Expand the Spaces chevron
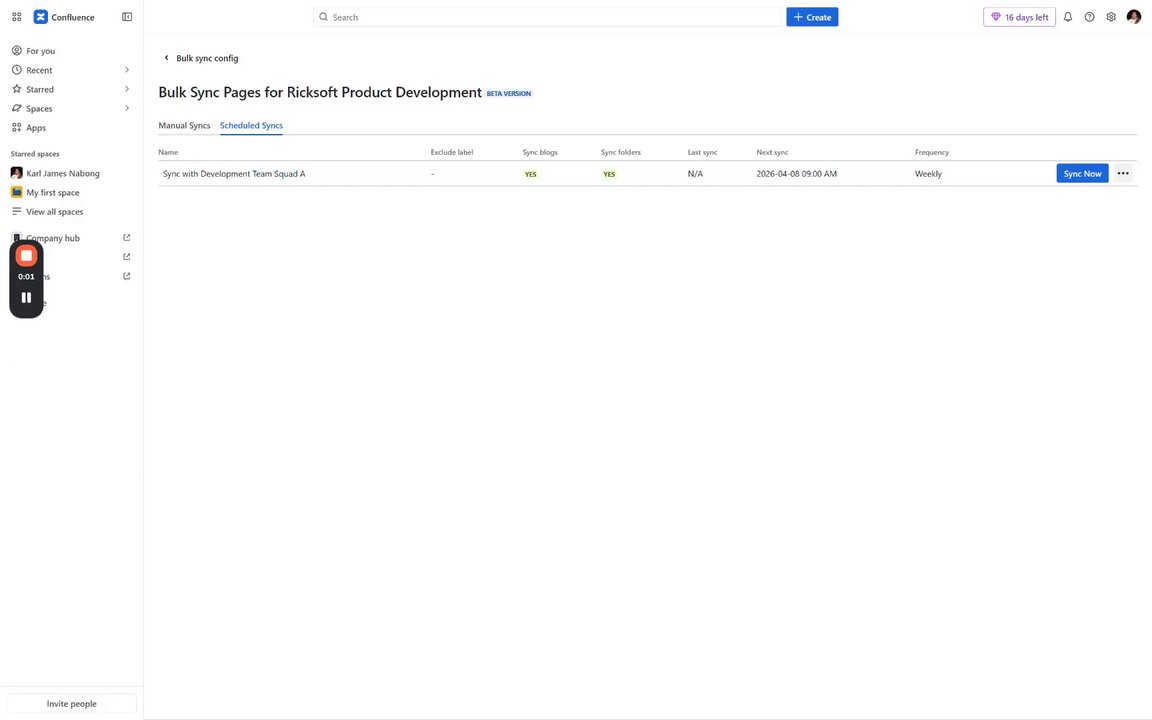This screenshot has height=720, width=1152. click(126, 108)
